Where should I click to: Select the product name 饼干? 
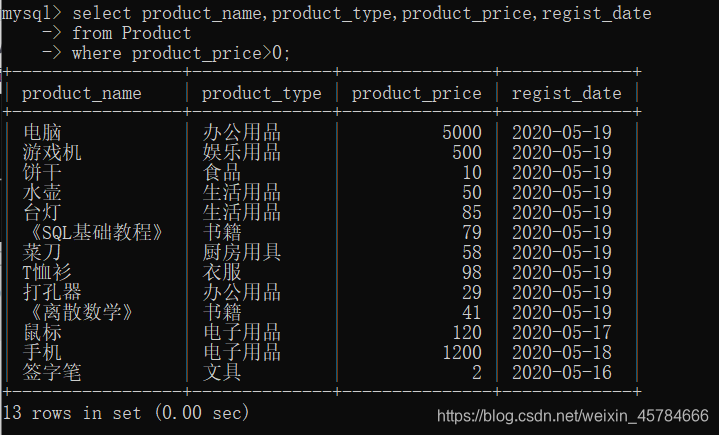coord(42,173)
